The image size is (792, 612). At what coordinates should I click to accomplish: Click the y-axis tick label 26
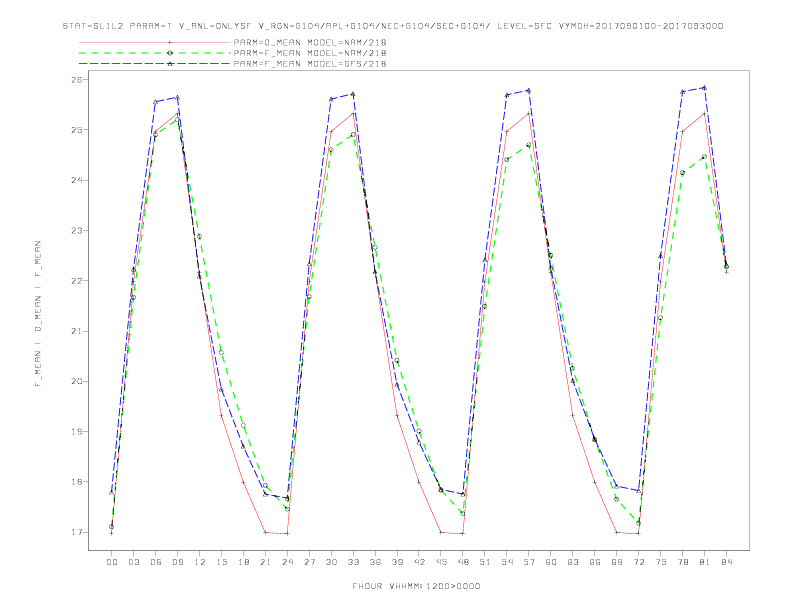coord(76,80)
